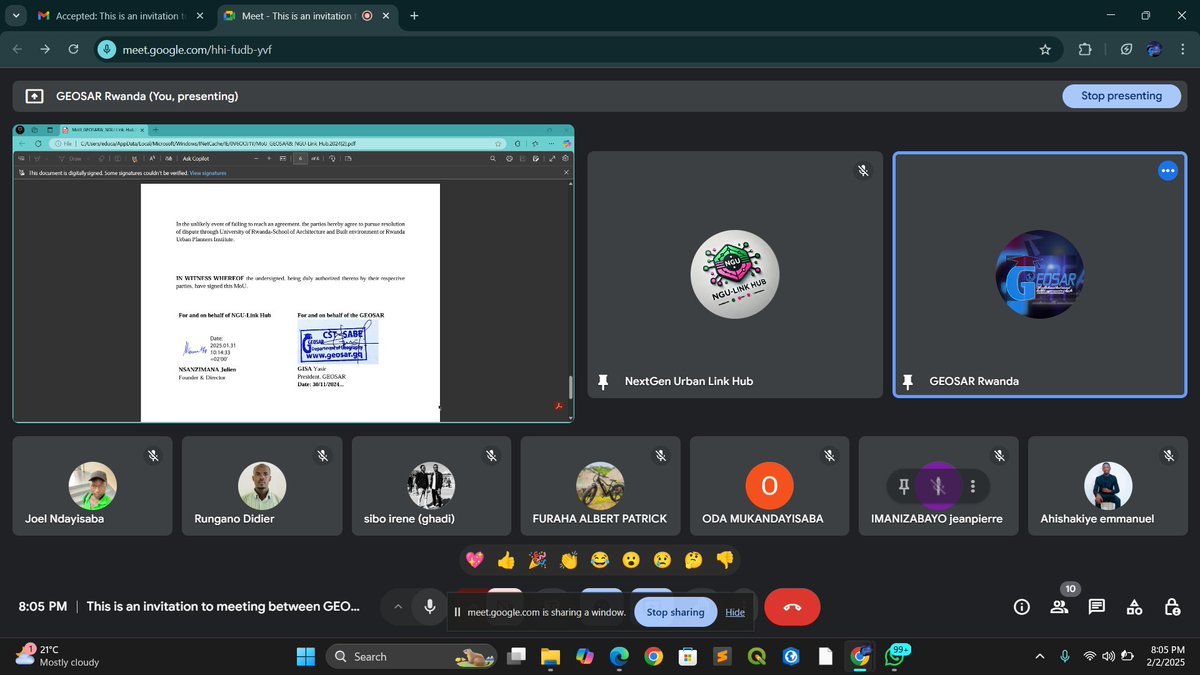This screenshot has width=1200, height=675.
Task: Dismiss the digitally signed notice in shared PDF
Action: 566,173
